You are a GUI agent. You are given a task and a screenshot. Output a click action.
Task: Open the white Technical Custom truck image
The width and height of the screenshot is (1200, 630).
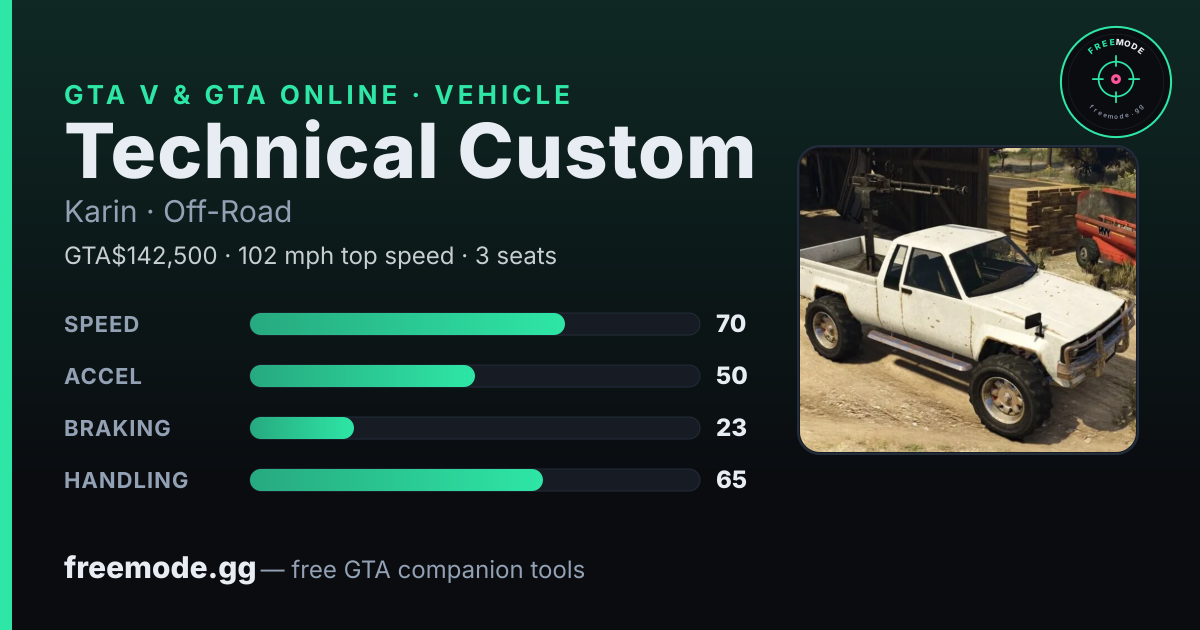click(968, 300)
